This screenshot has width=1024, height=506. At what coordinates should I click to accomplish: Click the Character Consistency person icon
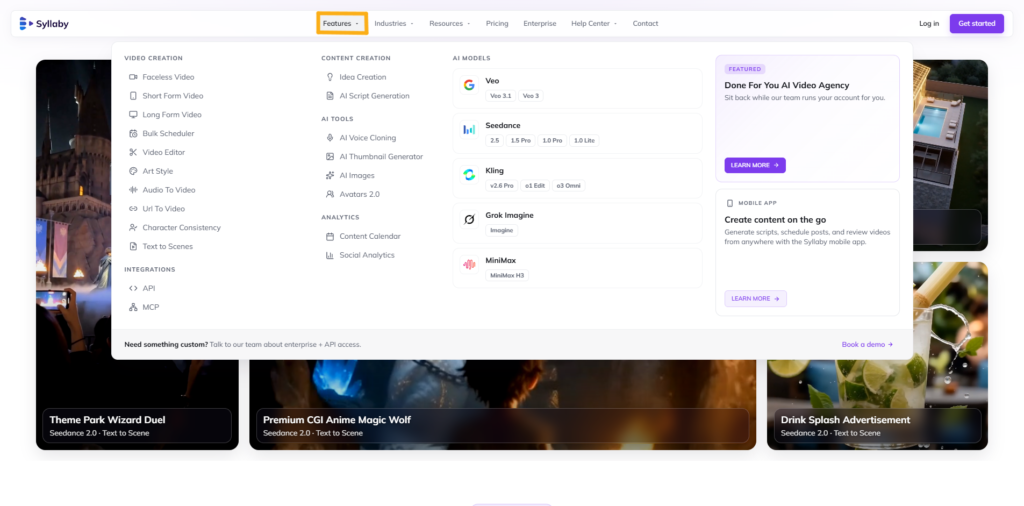(x=133, y=228)
